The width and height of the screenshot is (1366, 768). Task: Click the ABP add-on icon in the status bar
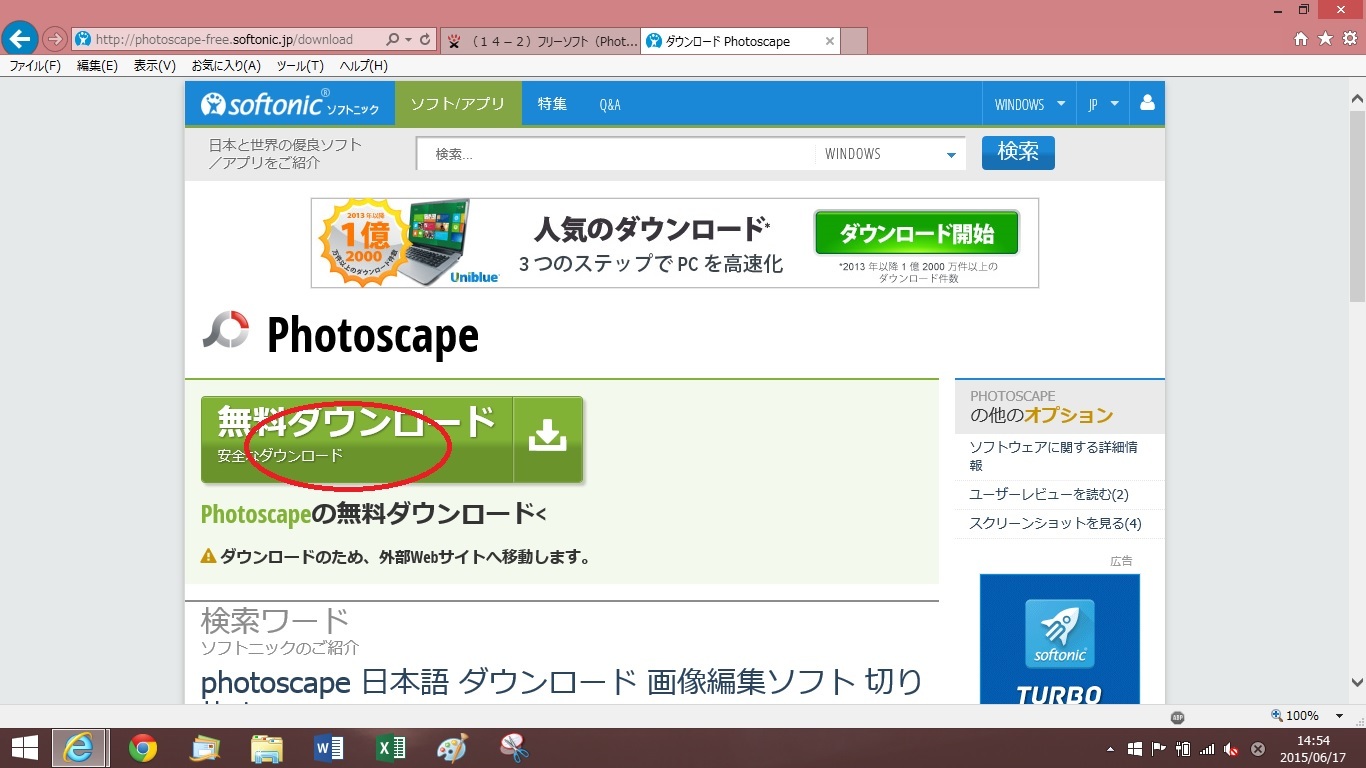click(x=1178, y=716)
